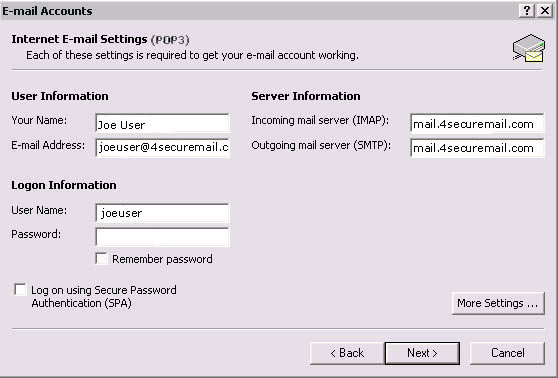Click the E-mail Address field
This screenshot has height=378, width=558.
(162, 147)
